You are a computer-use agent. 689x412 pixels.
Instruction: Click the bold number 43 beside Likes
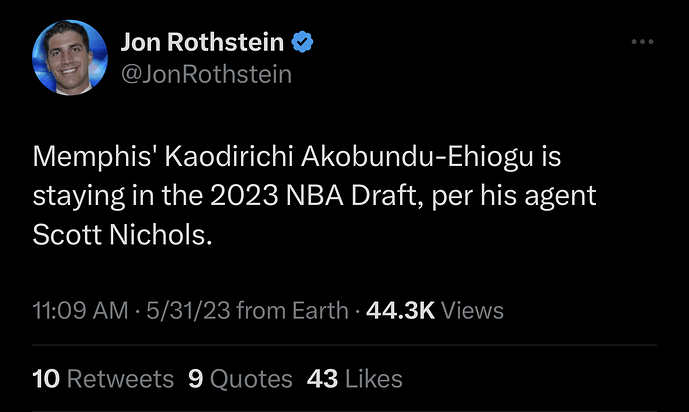click(x=322, y=379)
